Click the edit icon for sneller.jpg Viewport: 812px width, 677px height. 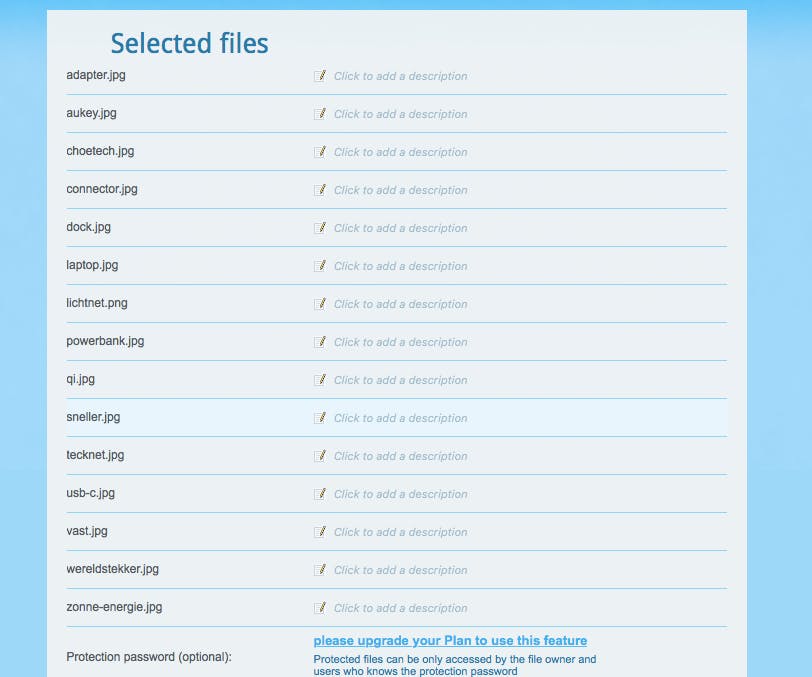point(320,417)
